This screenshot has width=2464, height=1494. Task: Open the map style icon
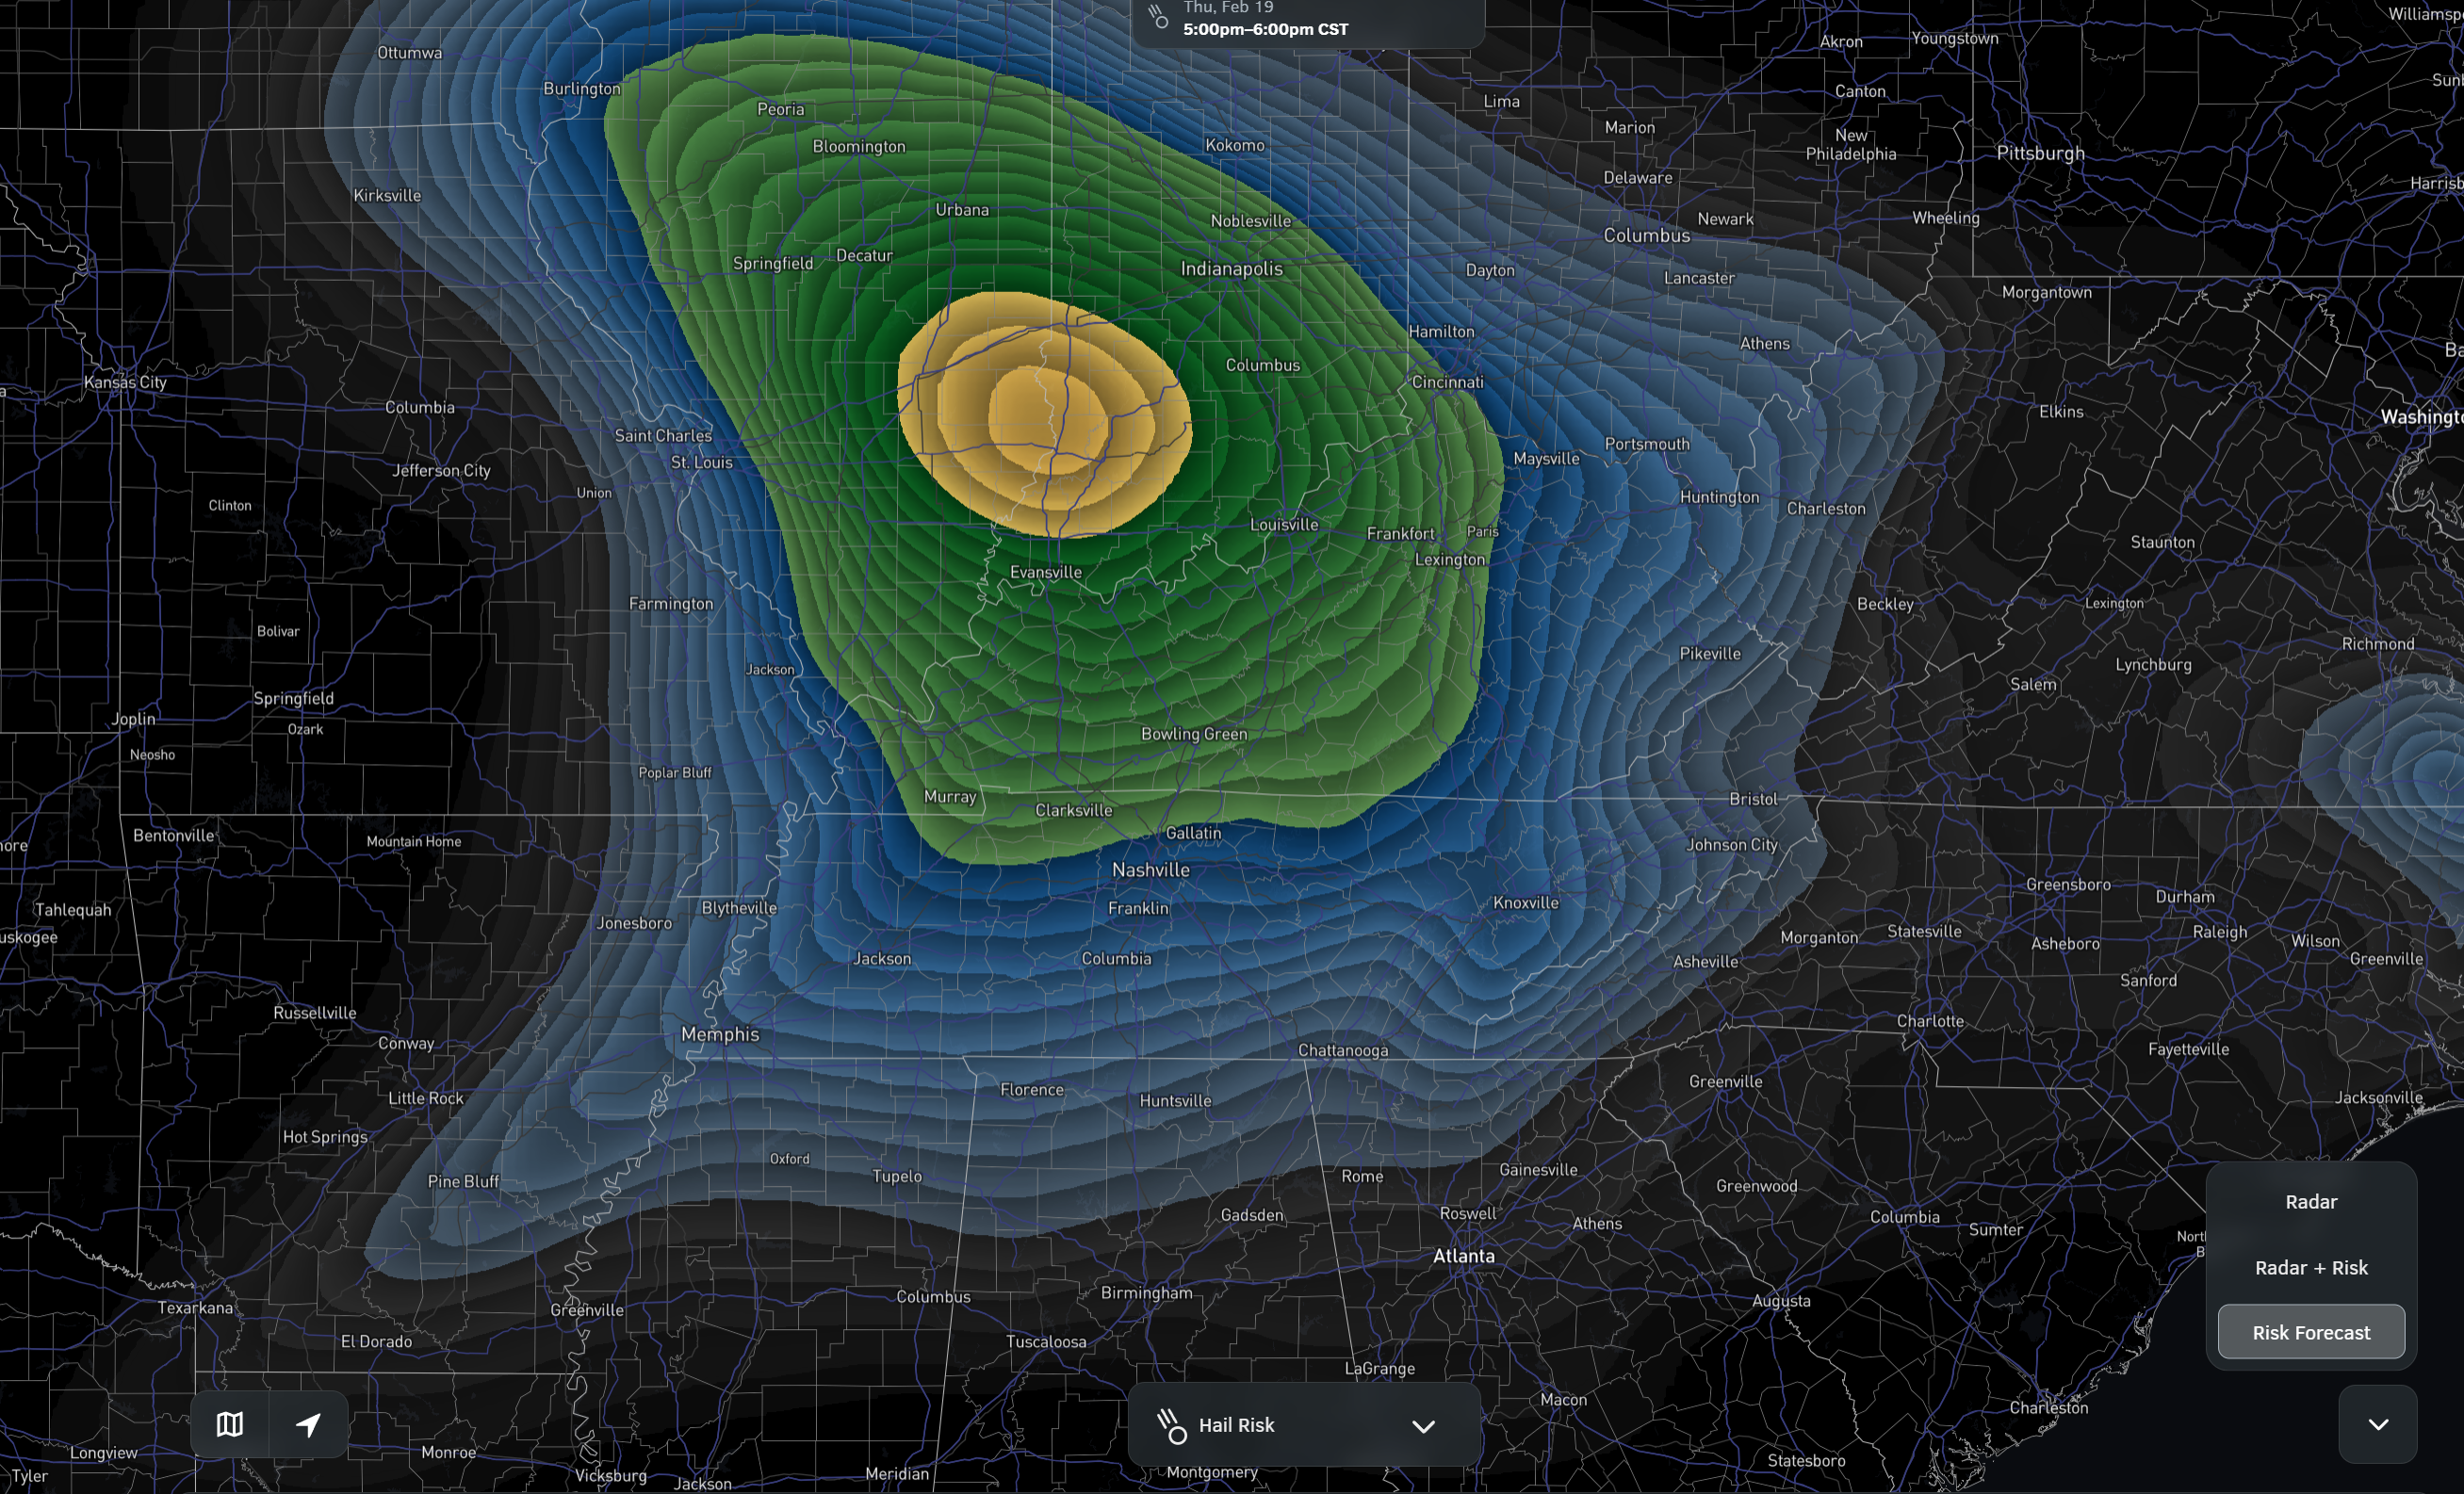pos(230,1424)
